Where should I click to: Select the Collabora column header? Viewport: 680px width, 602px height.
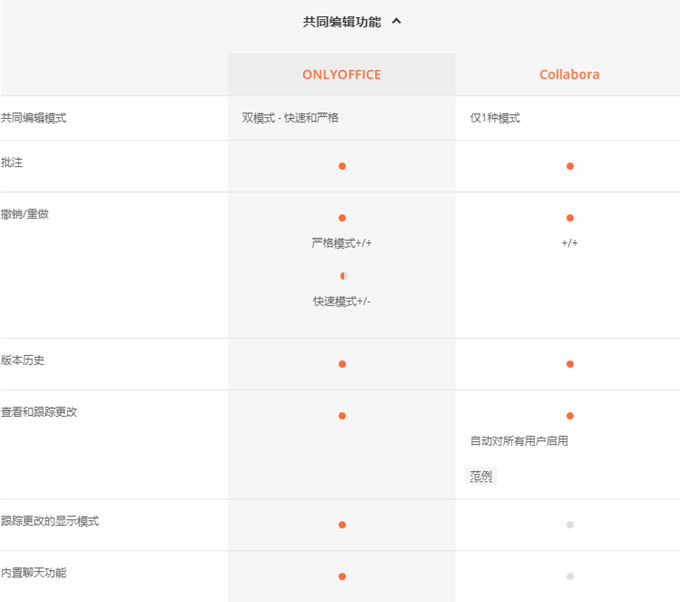pos(569,75)
